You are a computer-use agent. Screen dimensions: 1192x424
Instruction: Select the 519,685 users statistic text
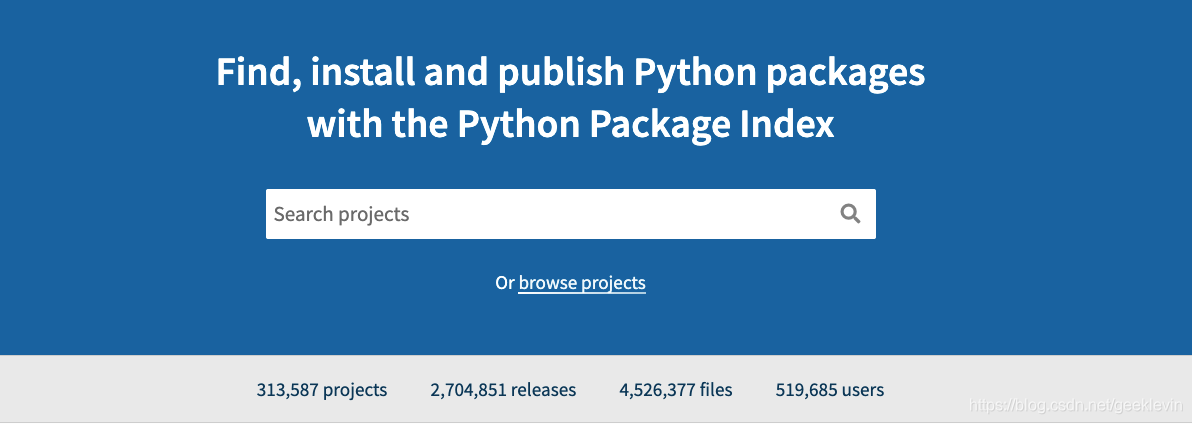tap(829, 390)
